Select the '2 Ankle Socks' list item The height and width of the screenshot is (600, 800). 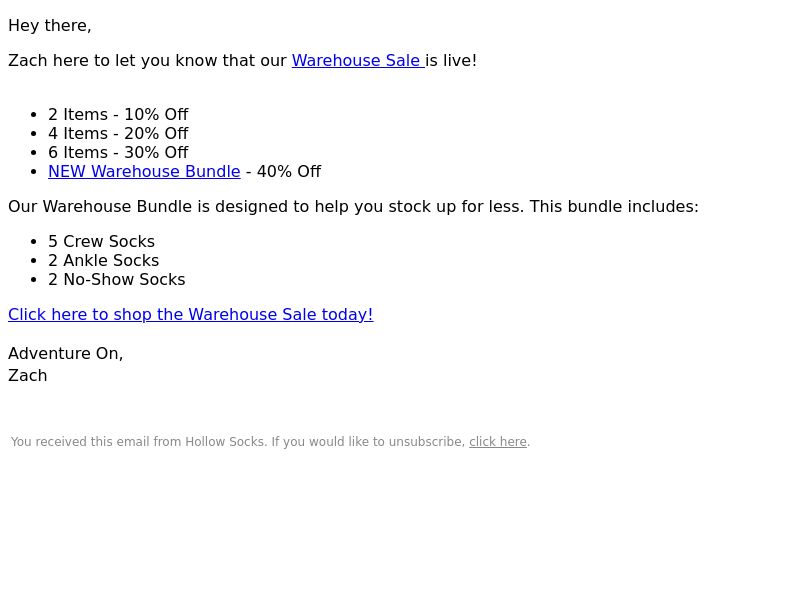(104, 260)
